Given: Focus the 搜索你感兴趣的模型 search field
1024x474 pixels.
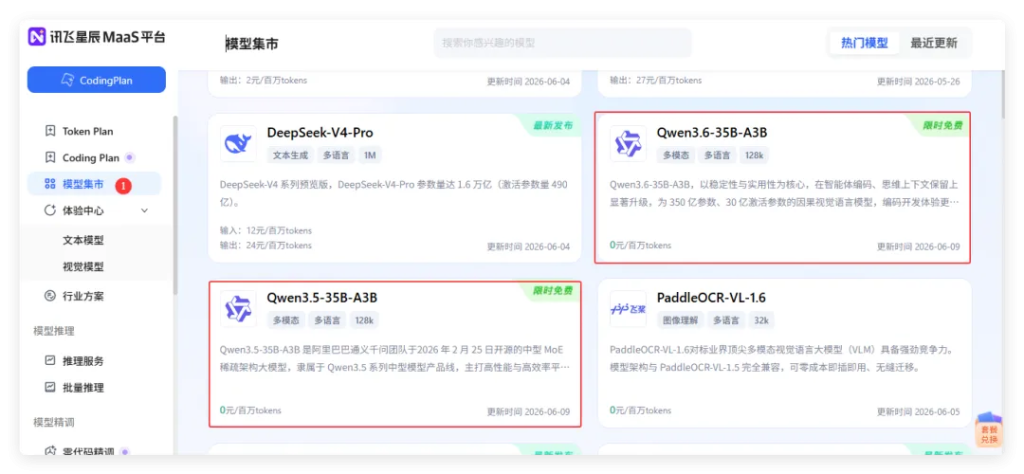Looking at the screenshot, I should pyautogui.click(x=562, y=43).
